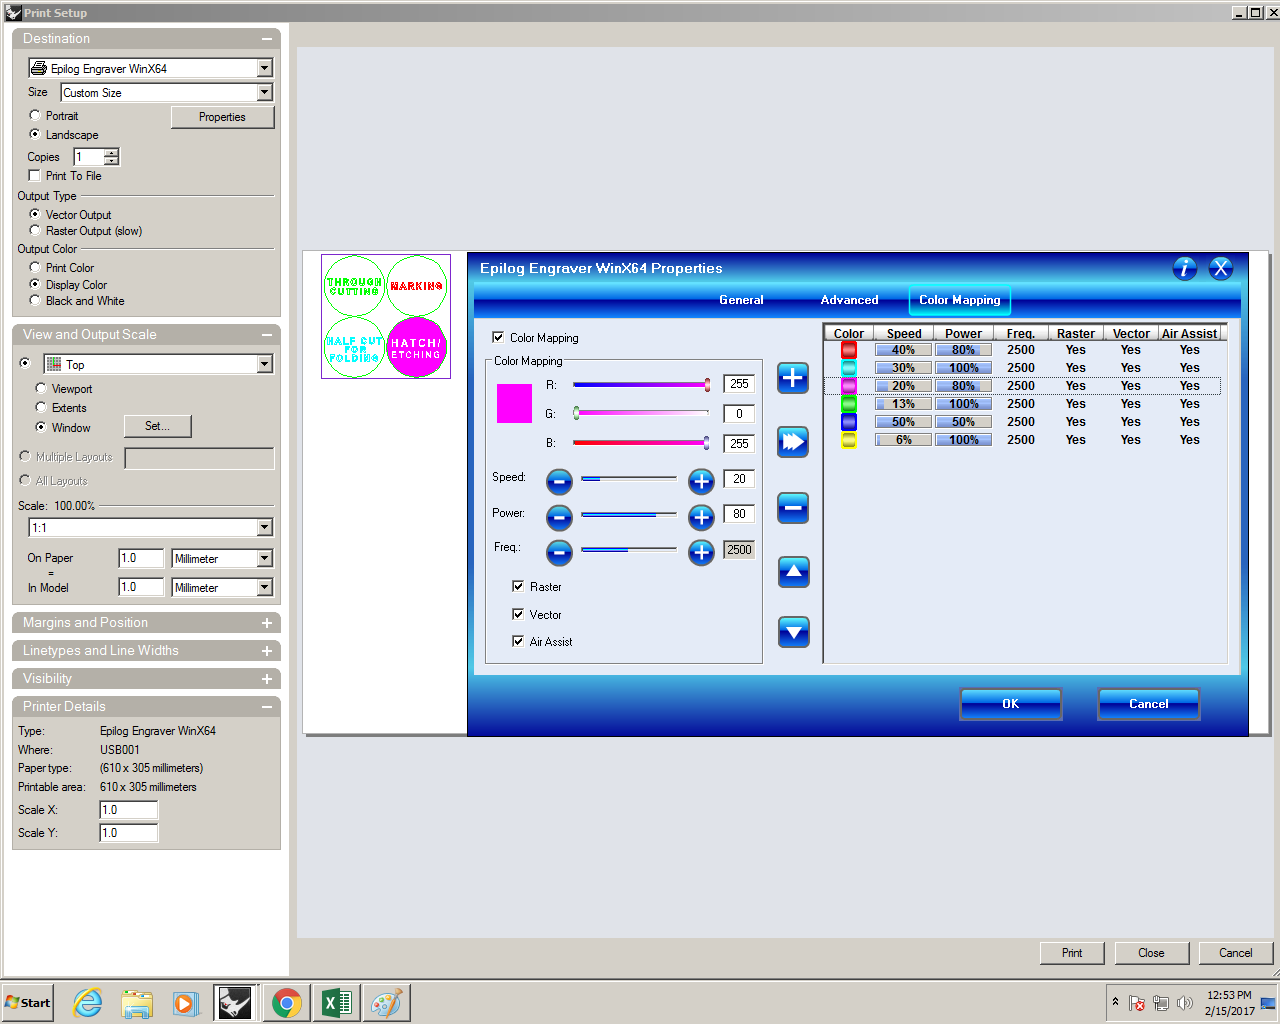
Task: Select Landscape orientation
Action: (35, 134)
